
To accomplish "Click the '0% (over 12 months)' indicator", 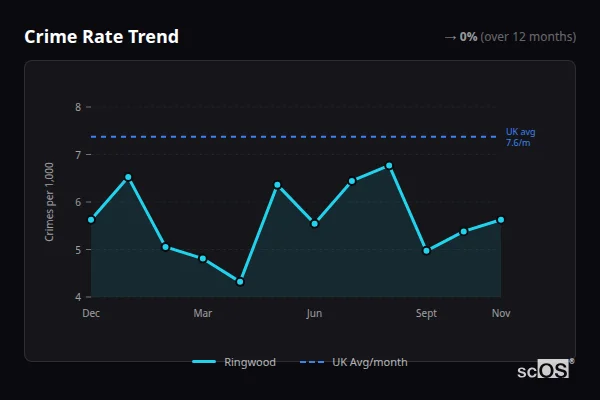I will (x=510, y=37).
